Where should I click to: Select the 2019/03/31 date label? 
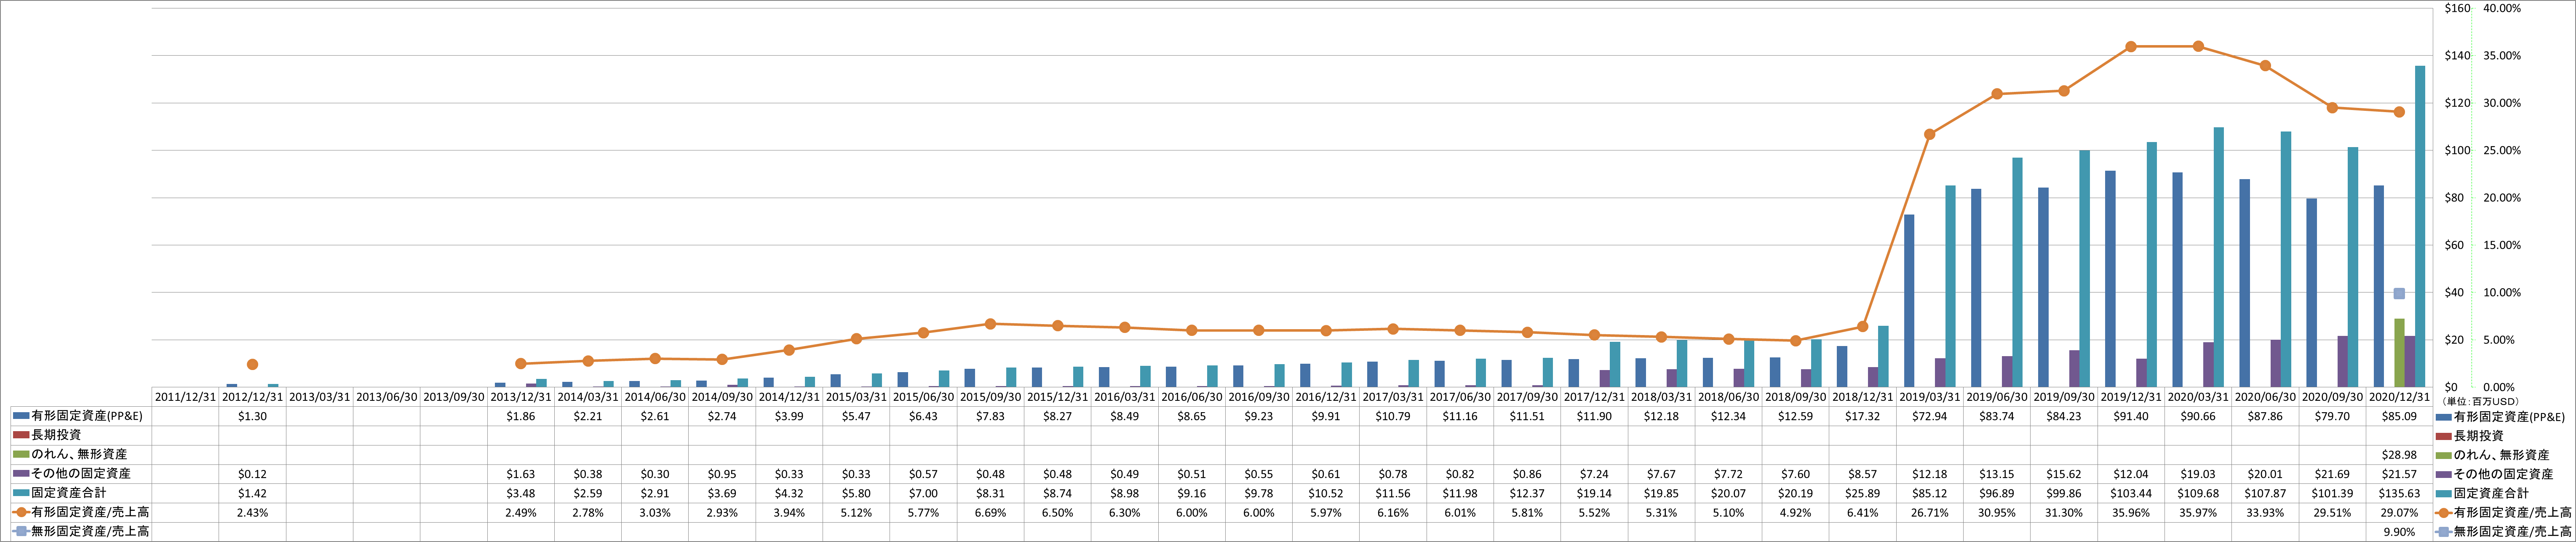[1929, 397]
